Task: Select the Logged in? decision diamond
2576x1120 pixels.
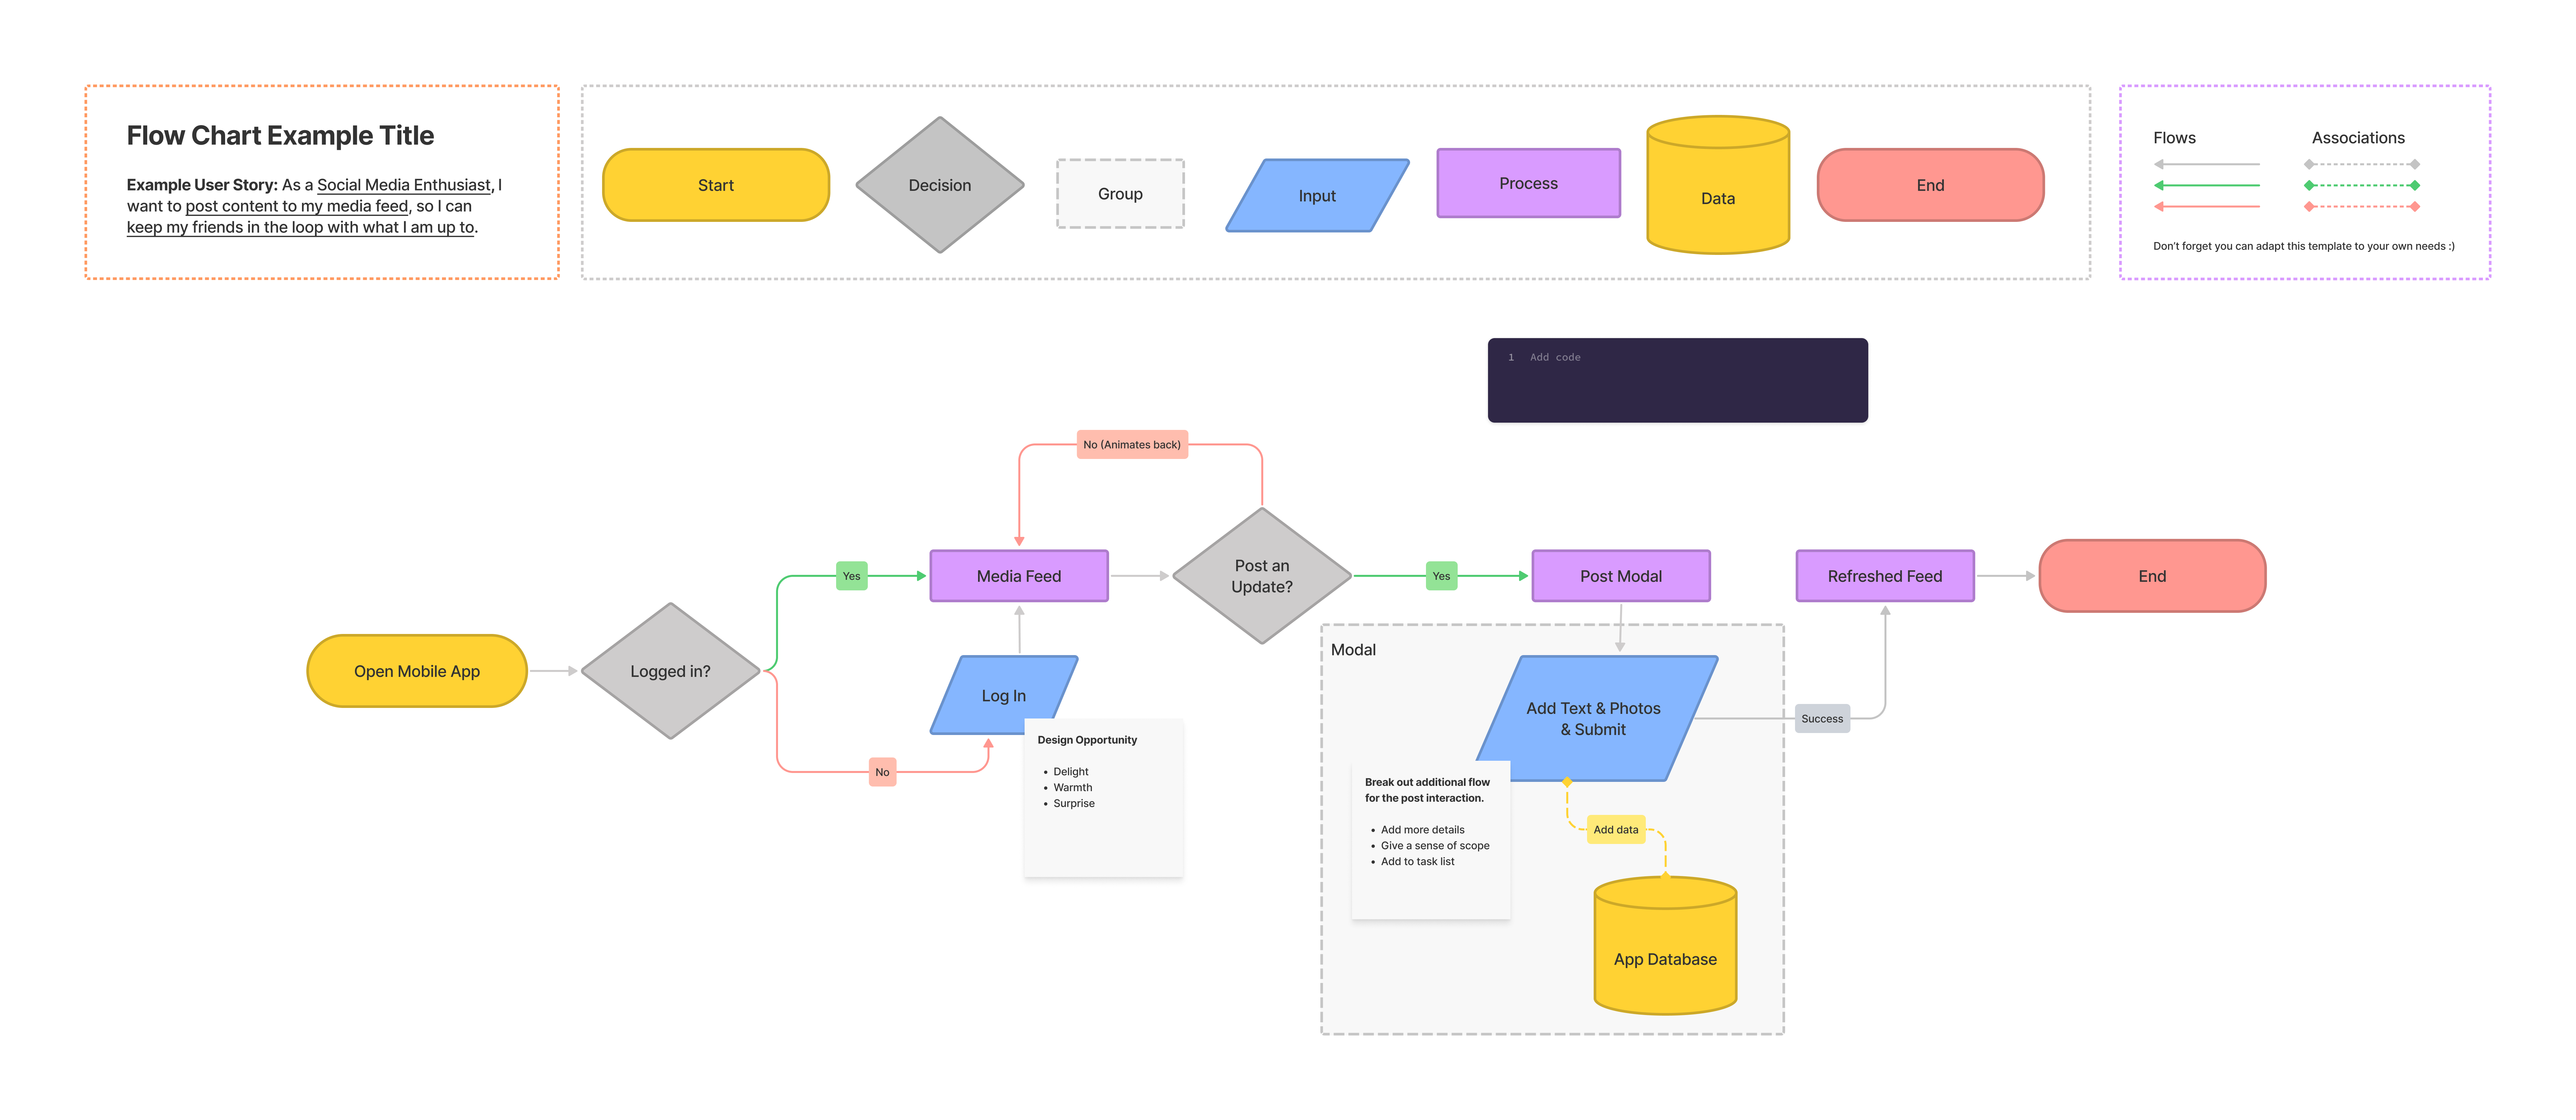Action: click(670, 671)
